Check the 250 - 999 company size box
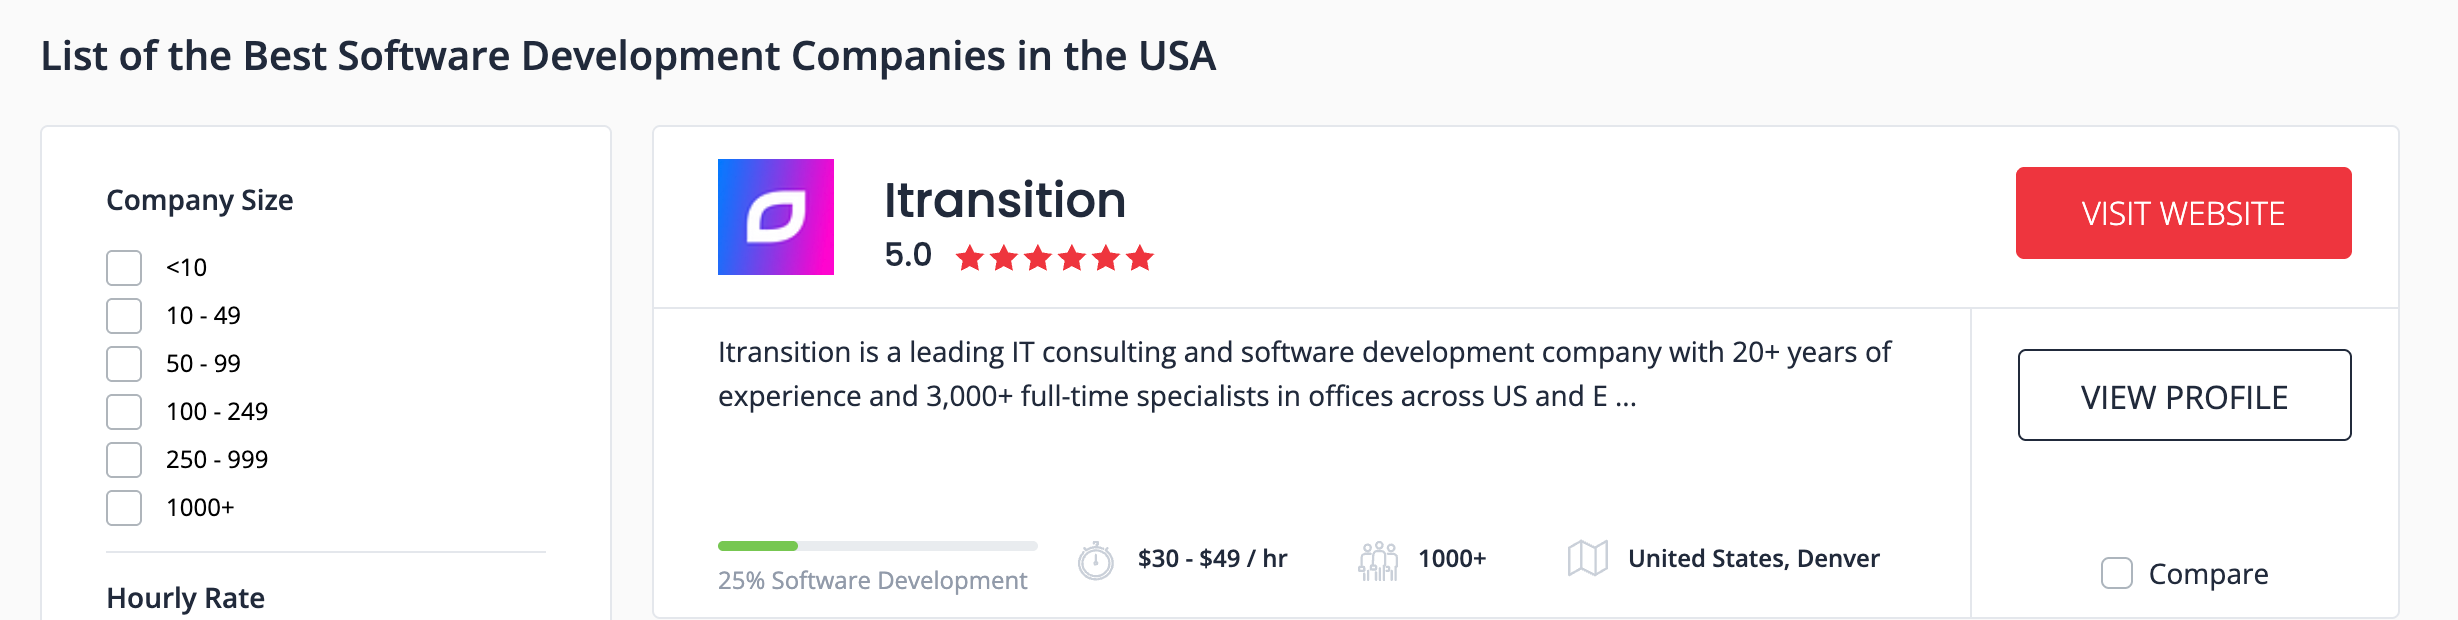Screen dimensions: 2458x620 (124, 460)
